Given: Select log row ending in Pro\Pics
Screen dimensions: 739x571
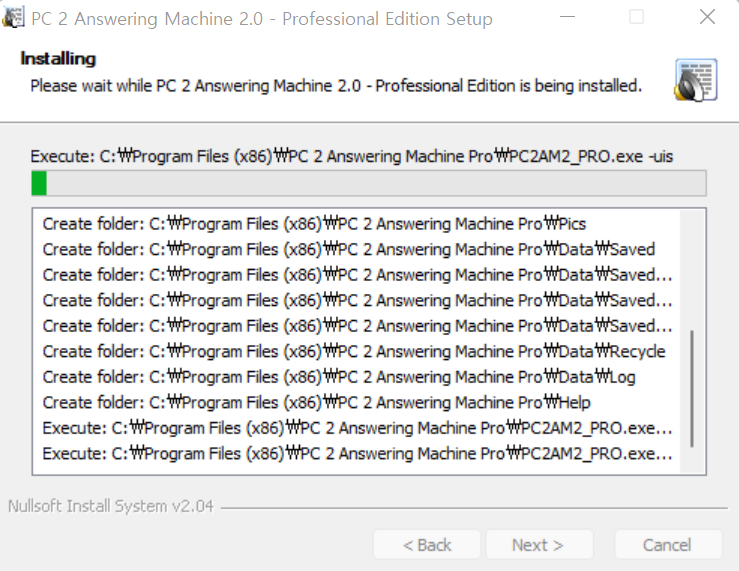Looking at the screenshot, I should tap(314, 224).
